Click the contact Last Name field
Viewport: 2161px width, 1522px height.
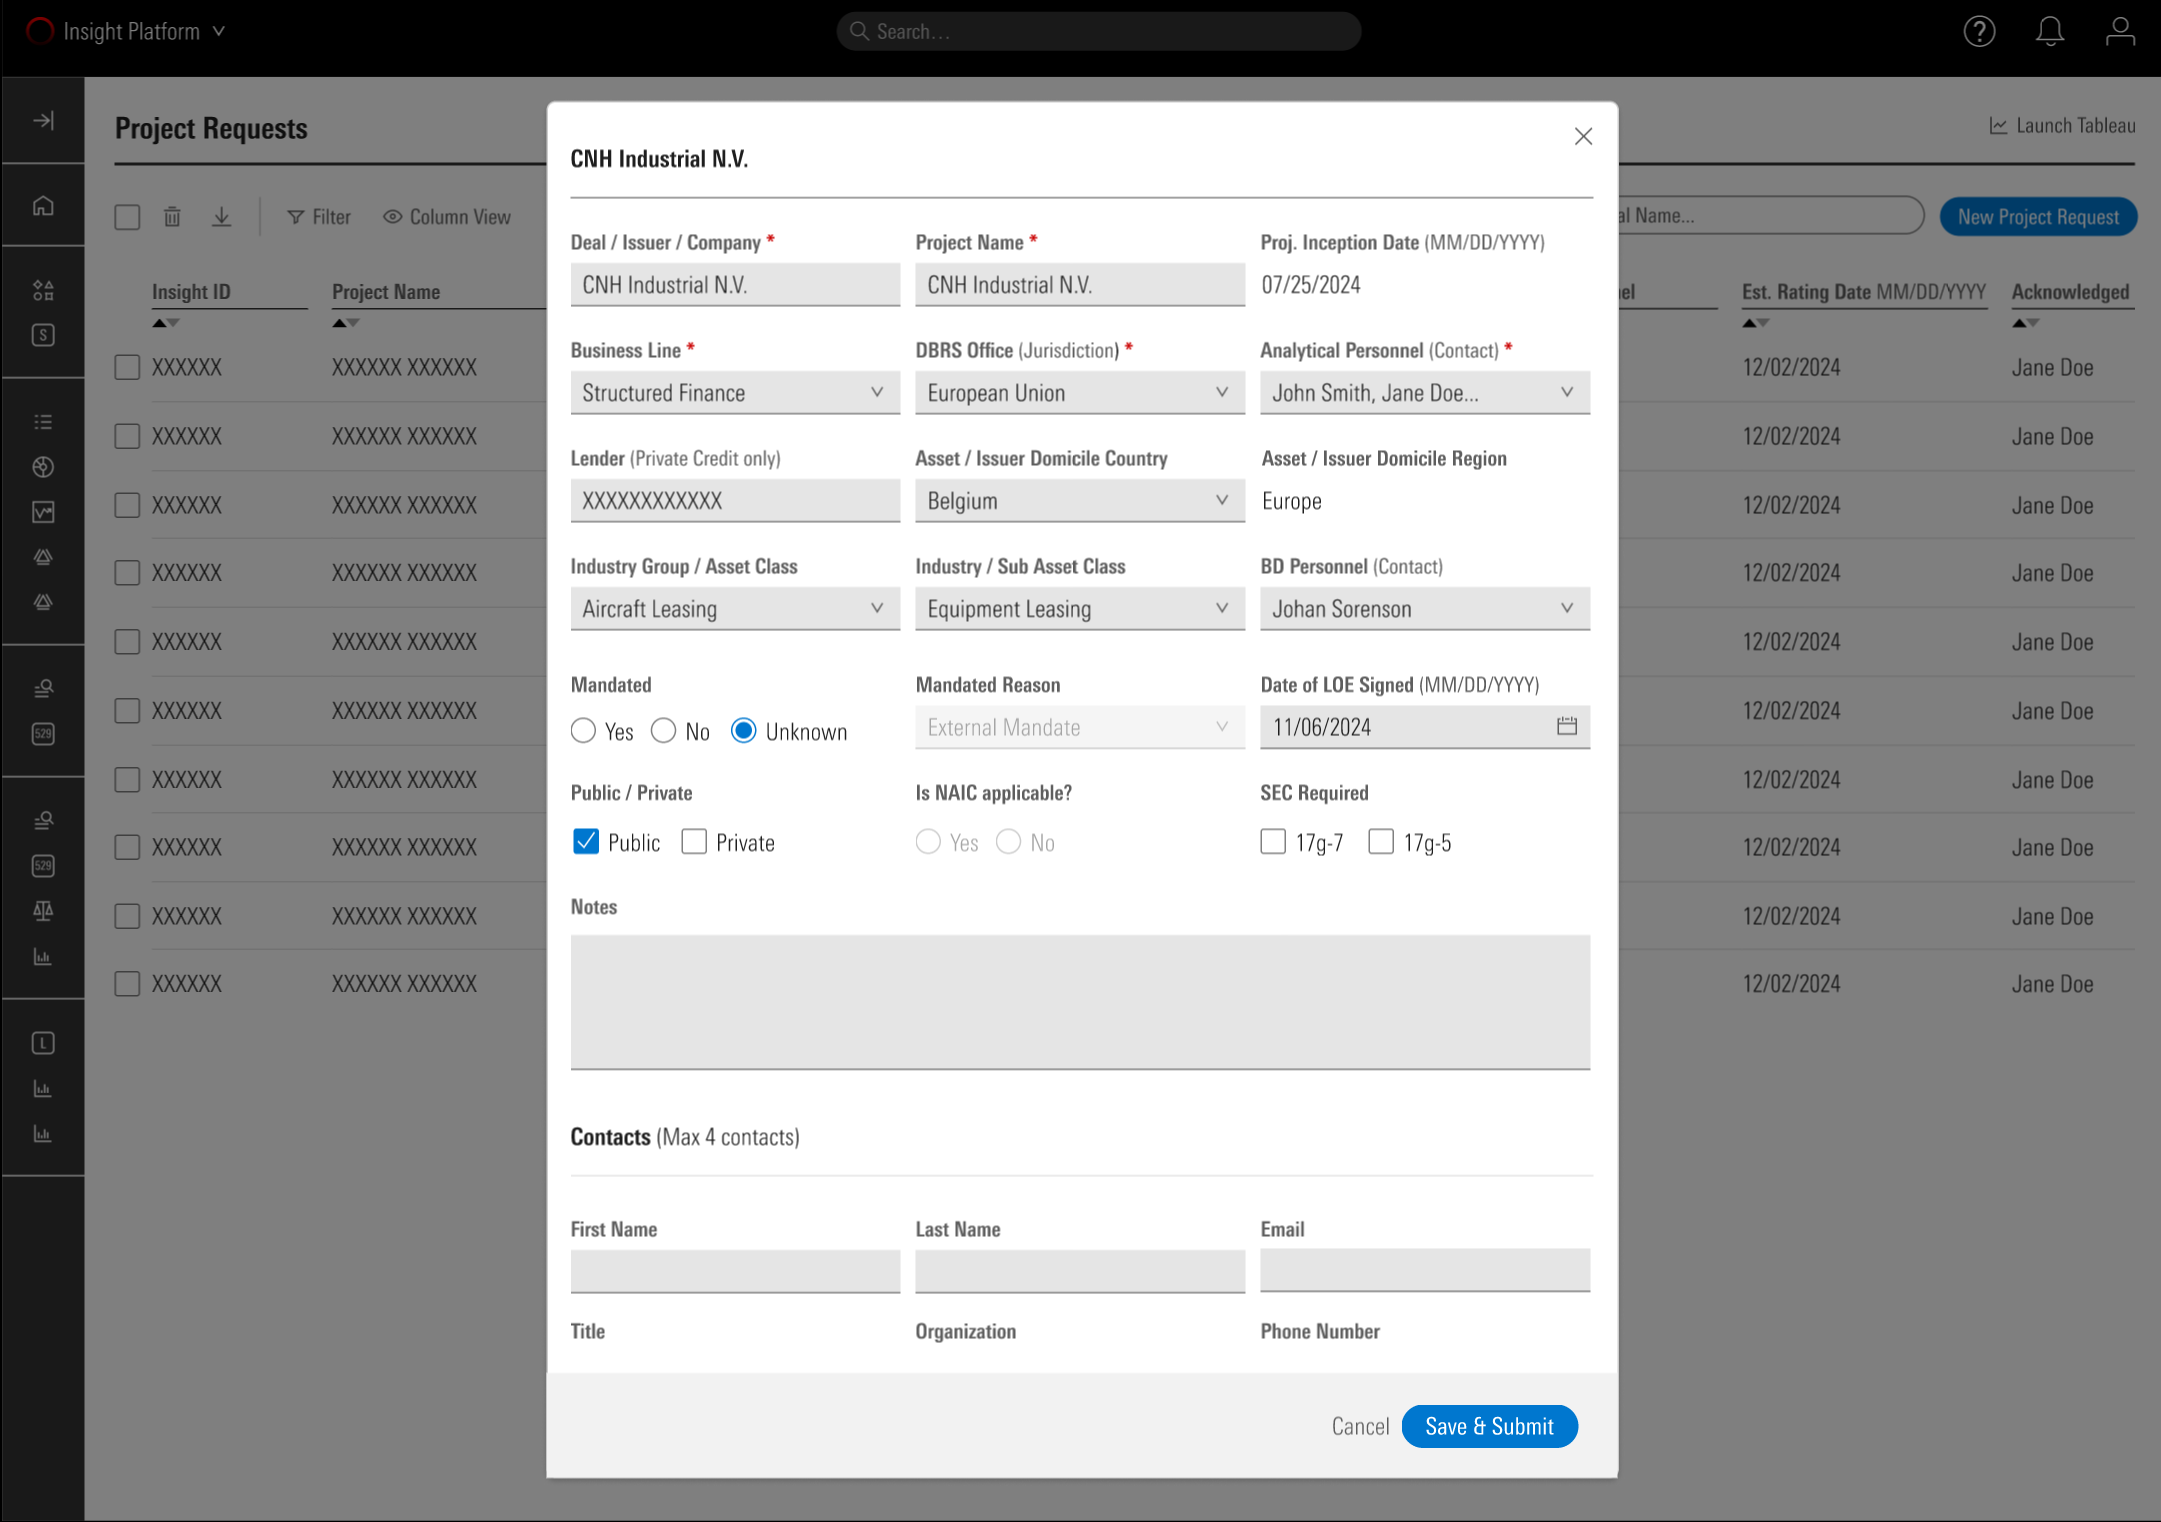[x=1080, y=1270]
